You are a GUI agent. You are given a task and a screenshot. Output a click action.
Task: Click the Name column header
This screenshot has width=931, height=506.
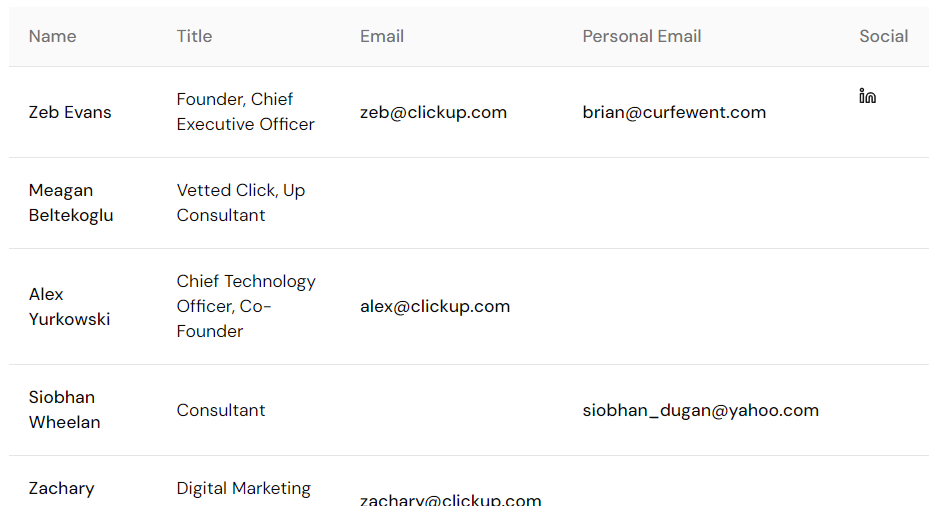pos(52,36)
